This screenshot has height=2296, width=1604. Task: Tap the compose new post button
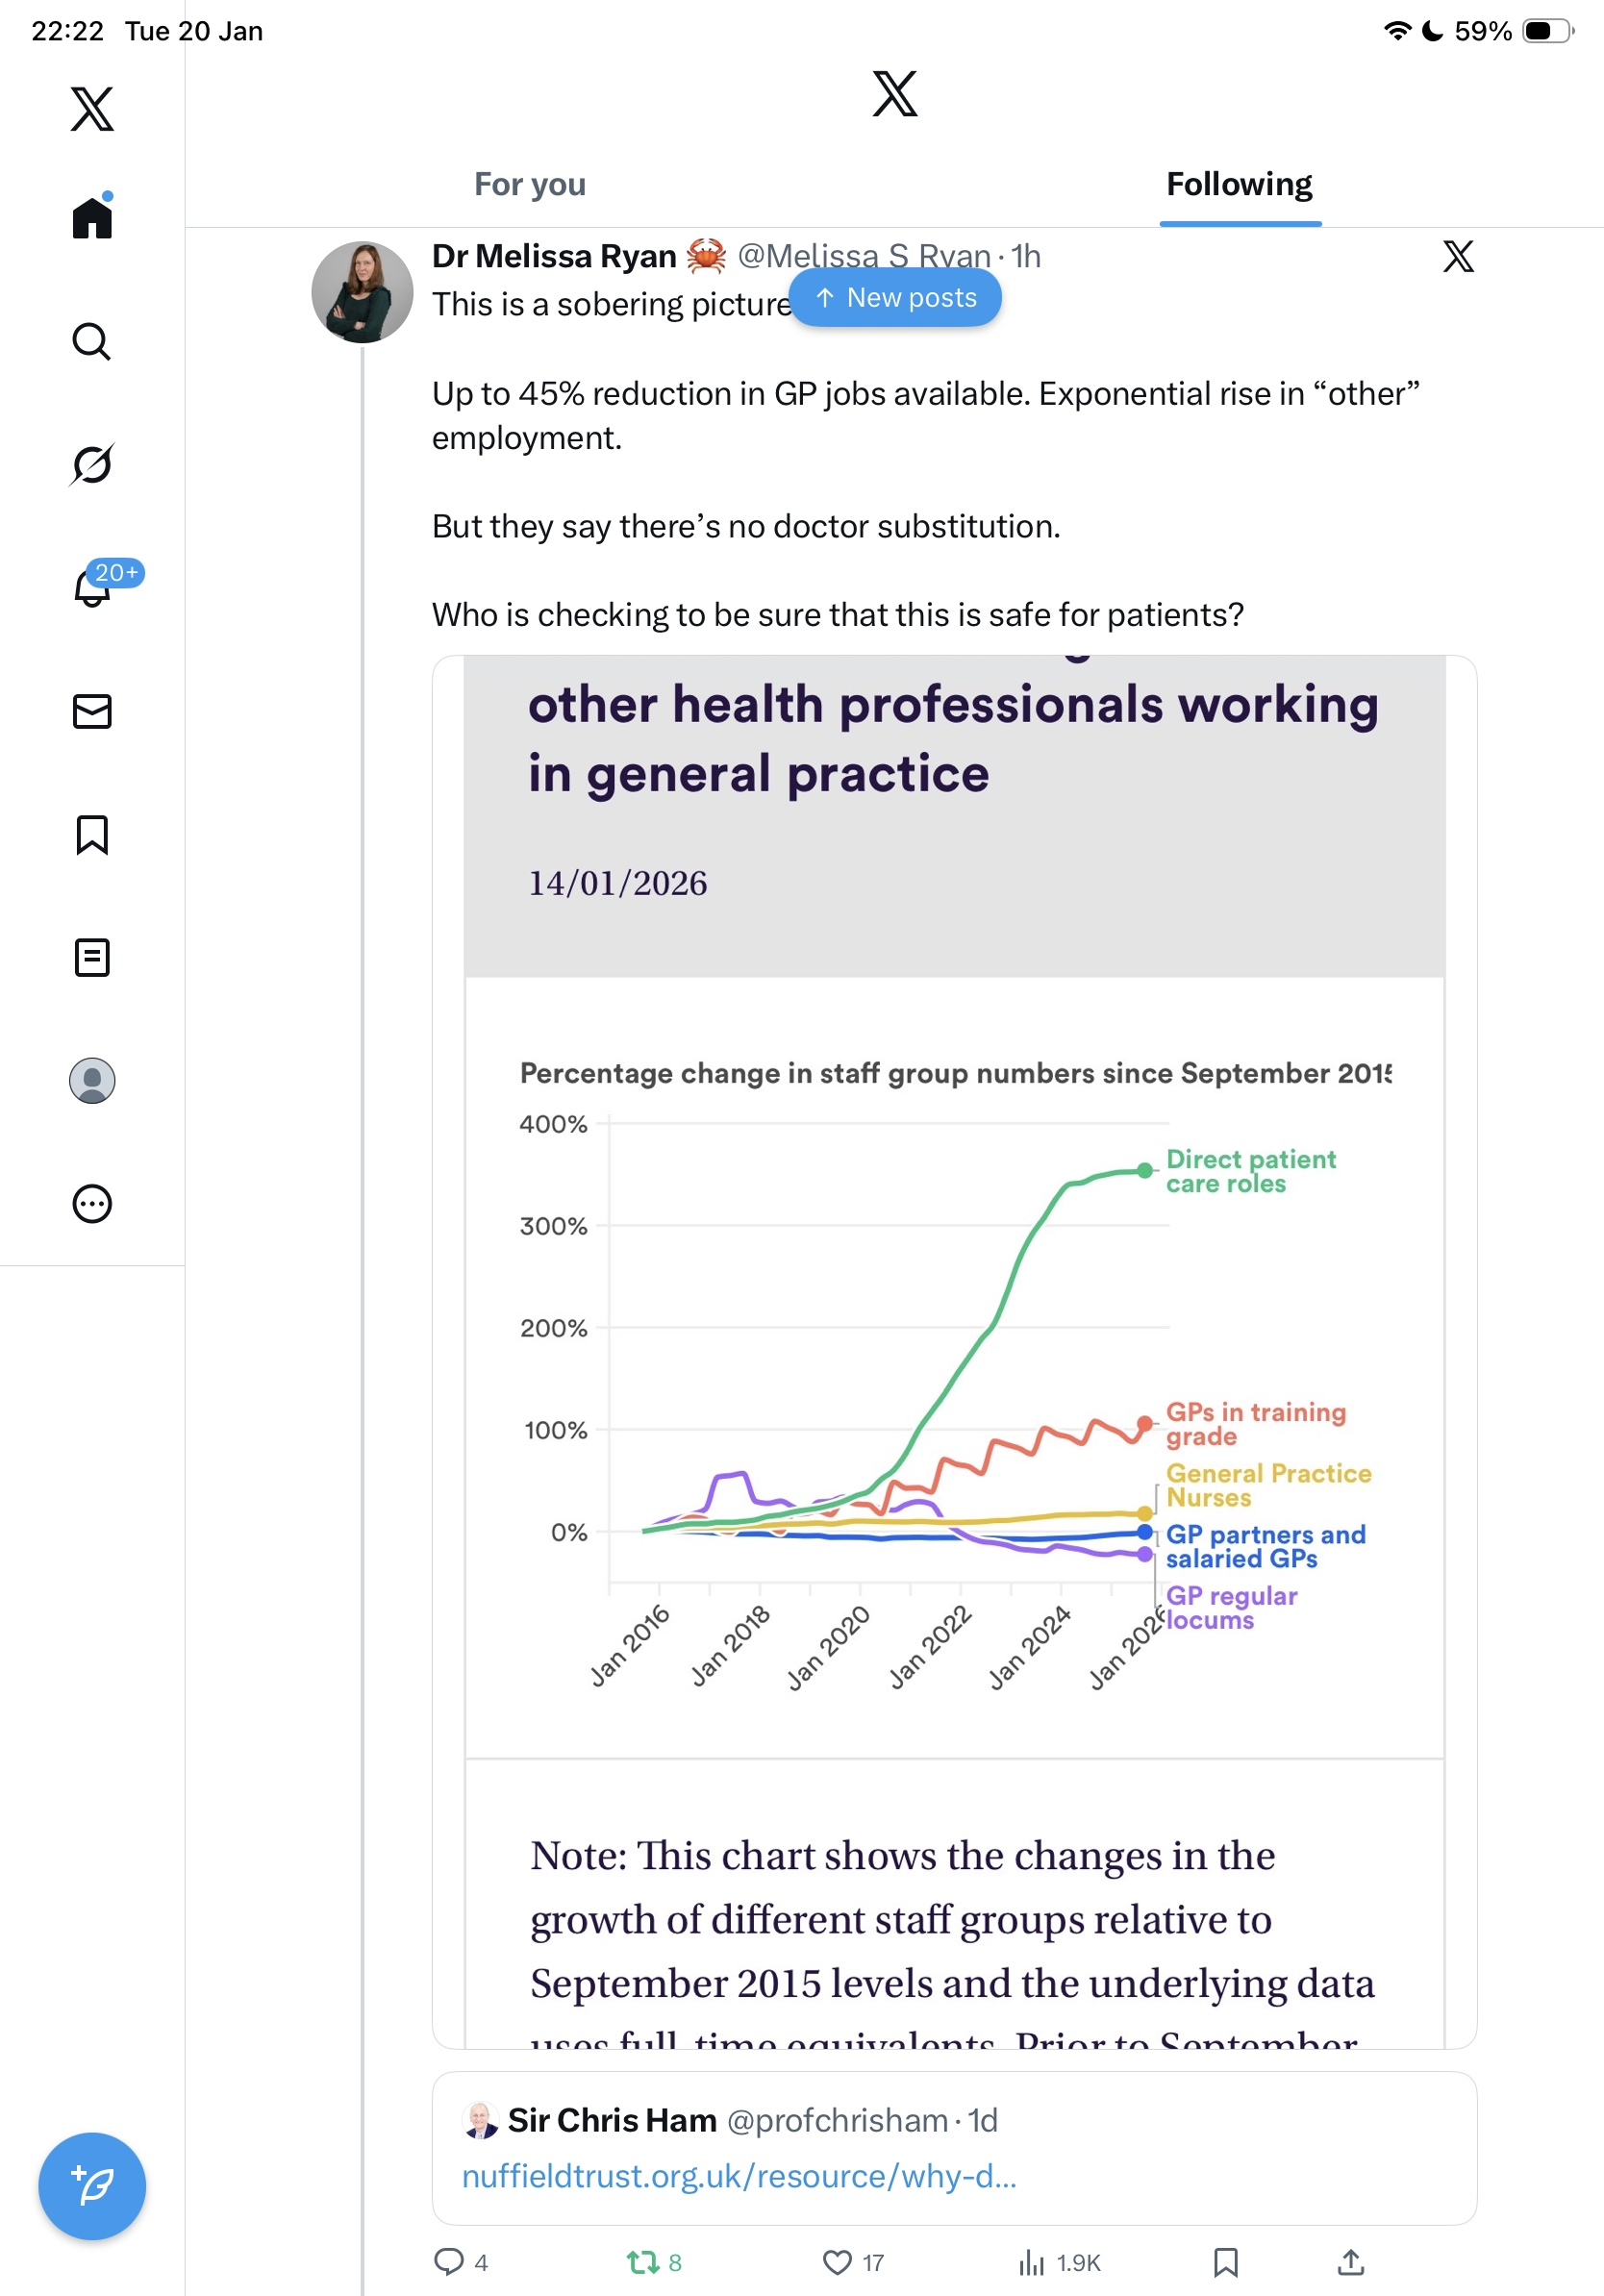(x=91, y=2186)
